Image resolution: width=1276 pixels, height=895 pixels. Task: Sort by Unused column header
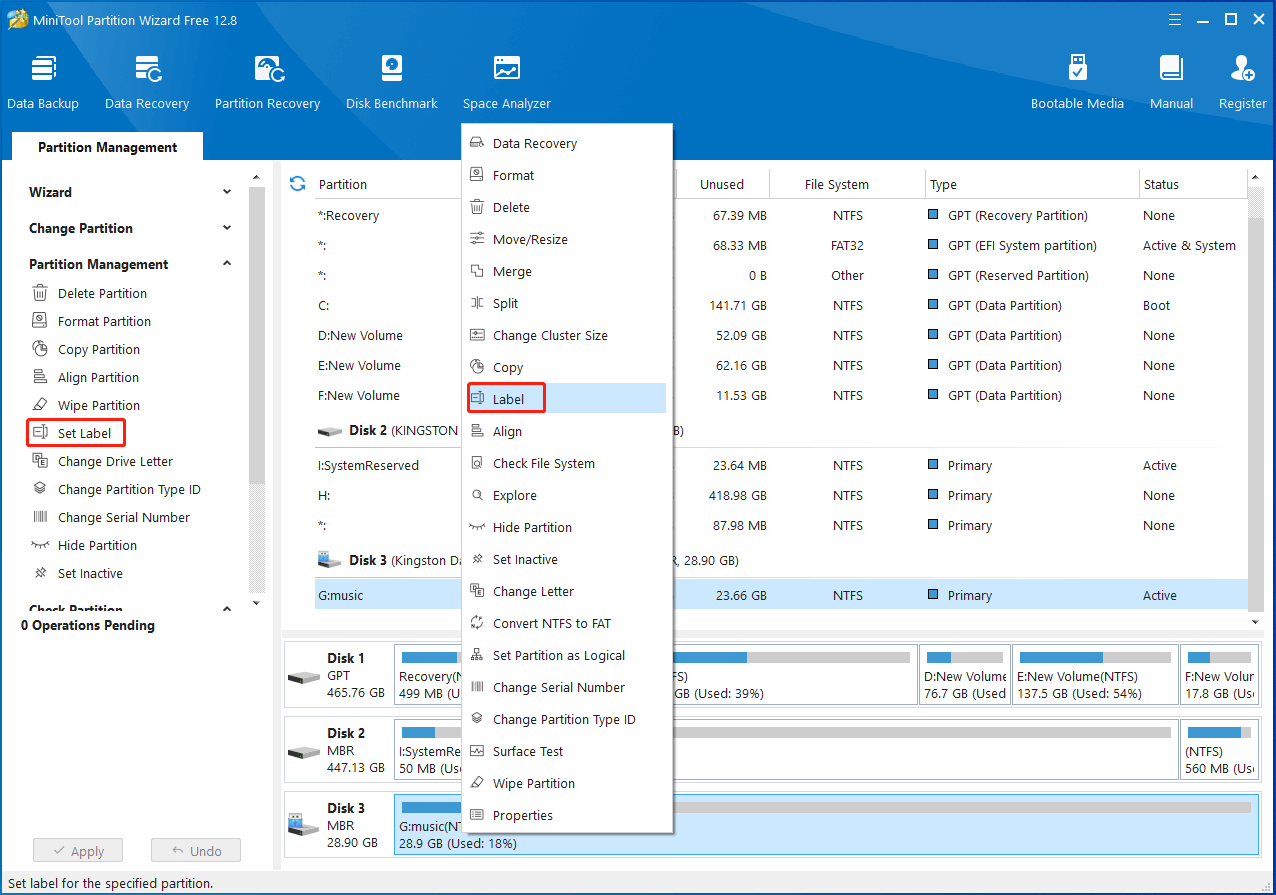point(722,184)
